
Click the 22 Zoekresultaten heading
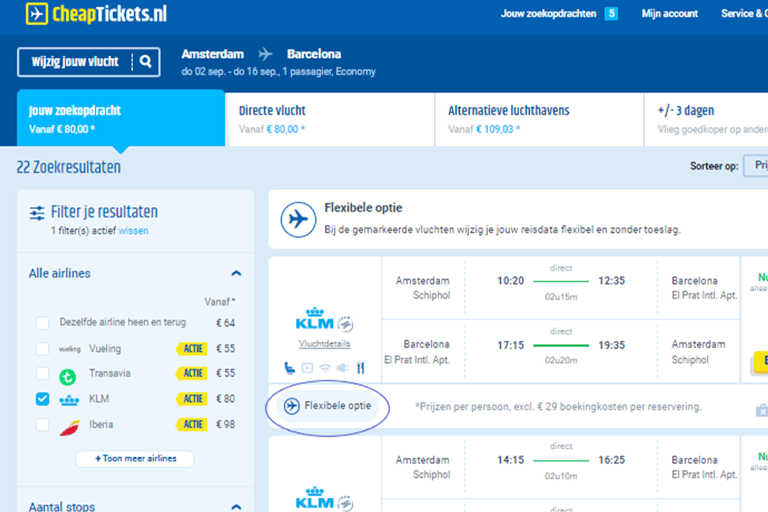point(69,167)
